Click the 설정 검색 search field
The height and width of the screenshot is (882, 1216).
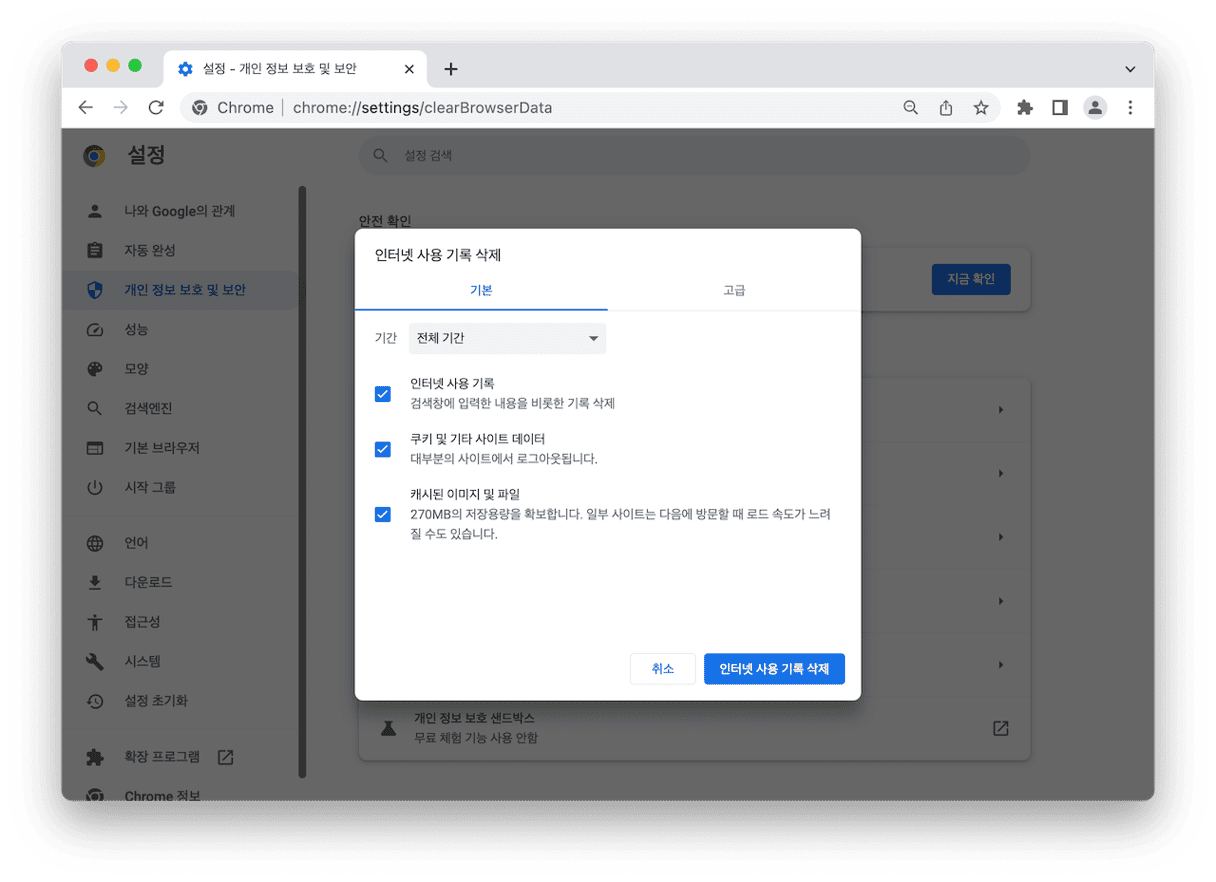694,156
